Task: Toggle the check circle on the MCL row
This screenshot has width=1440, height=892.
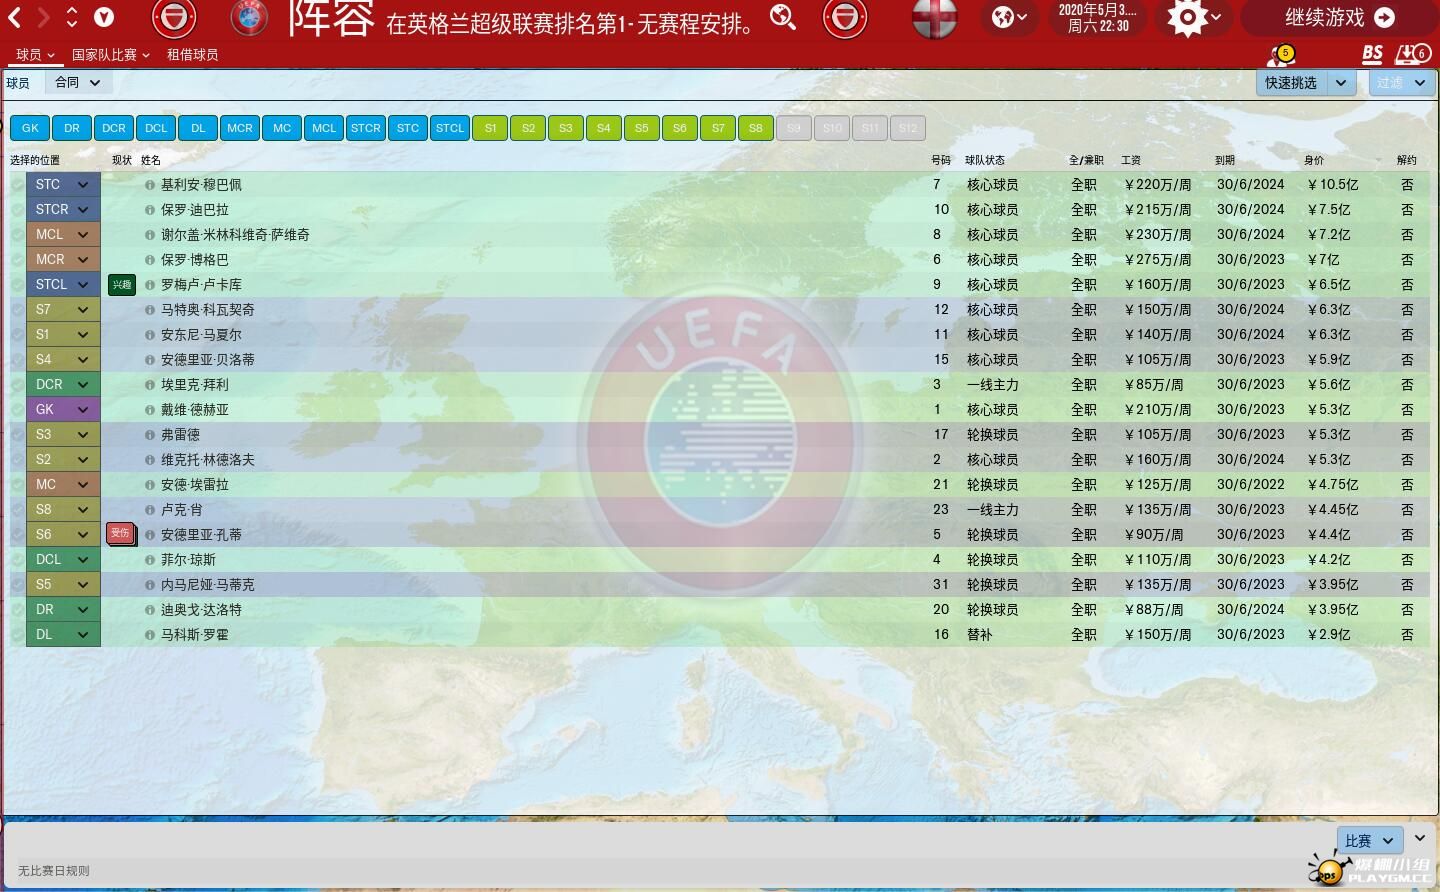Action: coord(18,235)
